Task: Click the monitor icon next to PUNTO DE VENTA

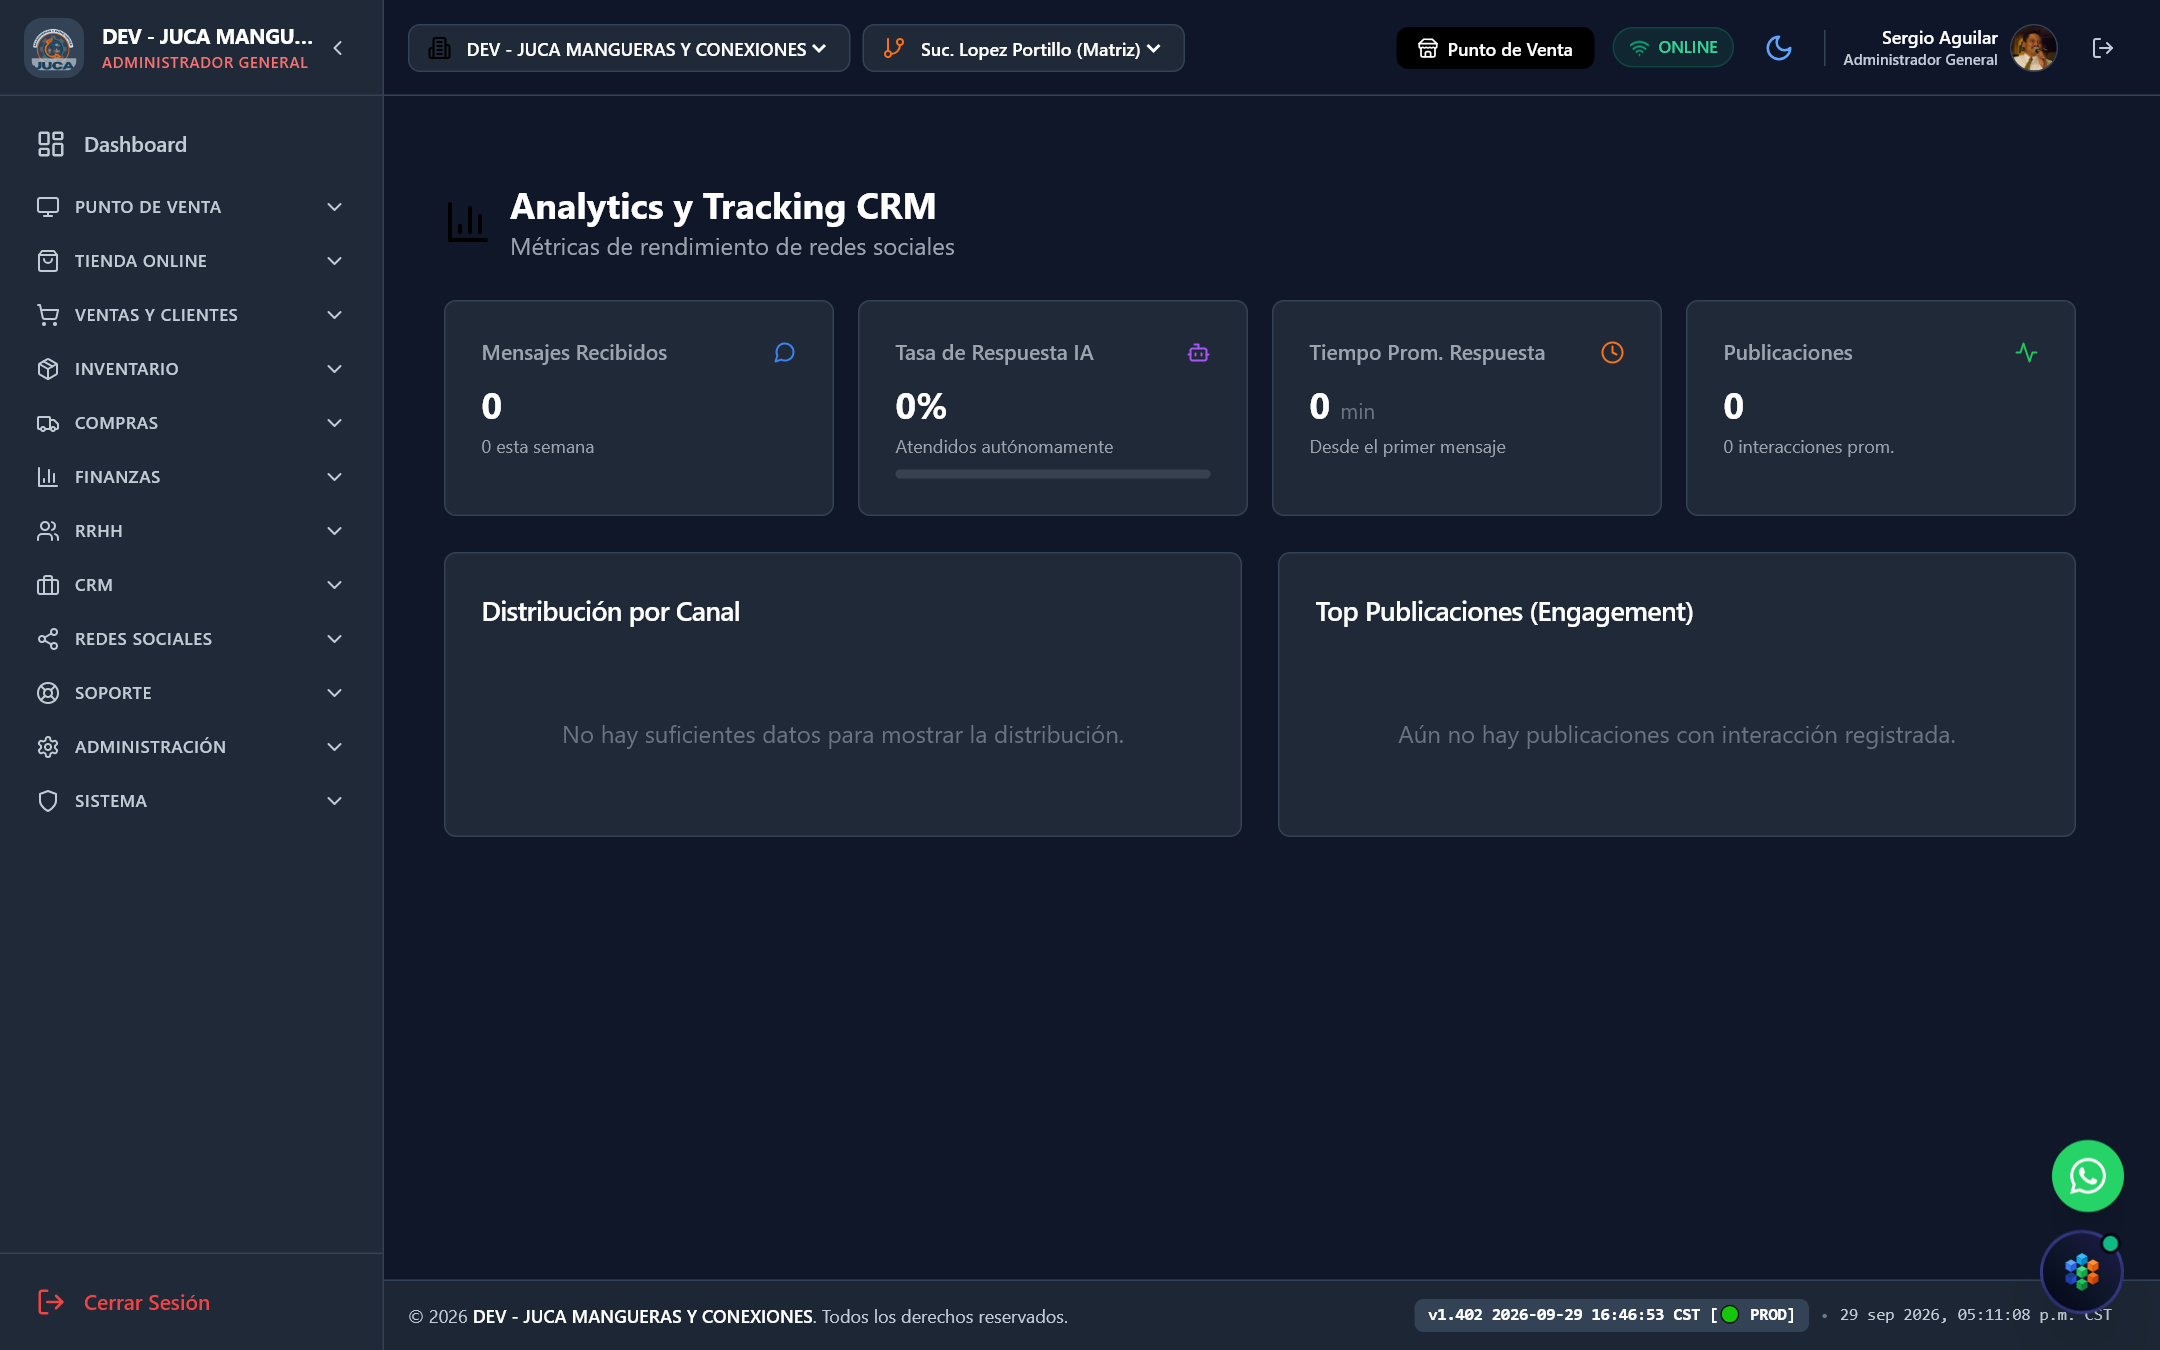Action: coord(48,207)
